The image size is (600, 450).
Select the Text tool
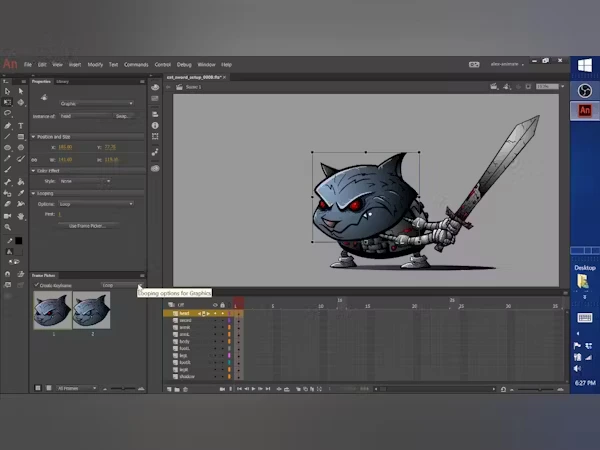coord(21,126)
